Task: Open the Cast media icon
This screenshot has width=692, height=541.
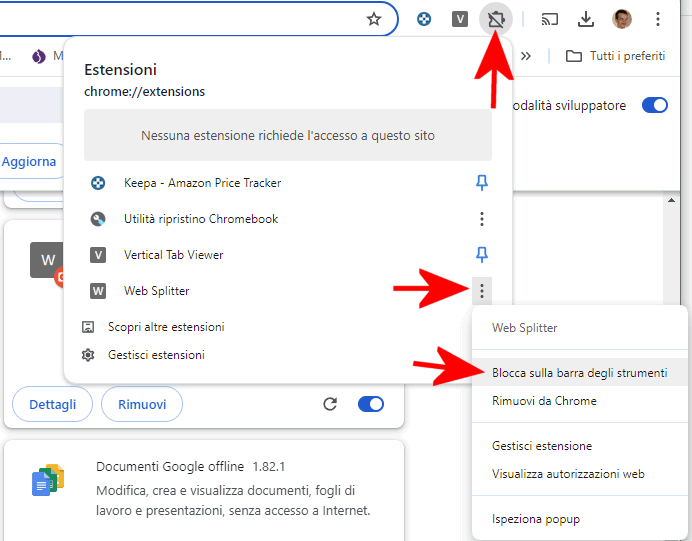Action: click(x=549, y=19)
